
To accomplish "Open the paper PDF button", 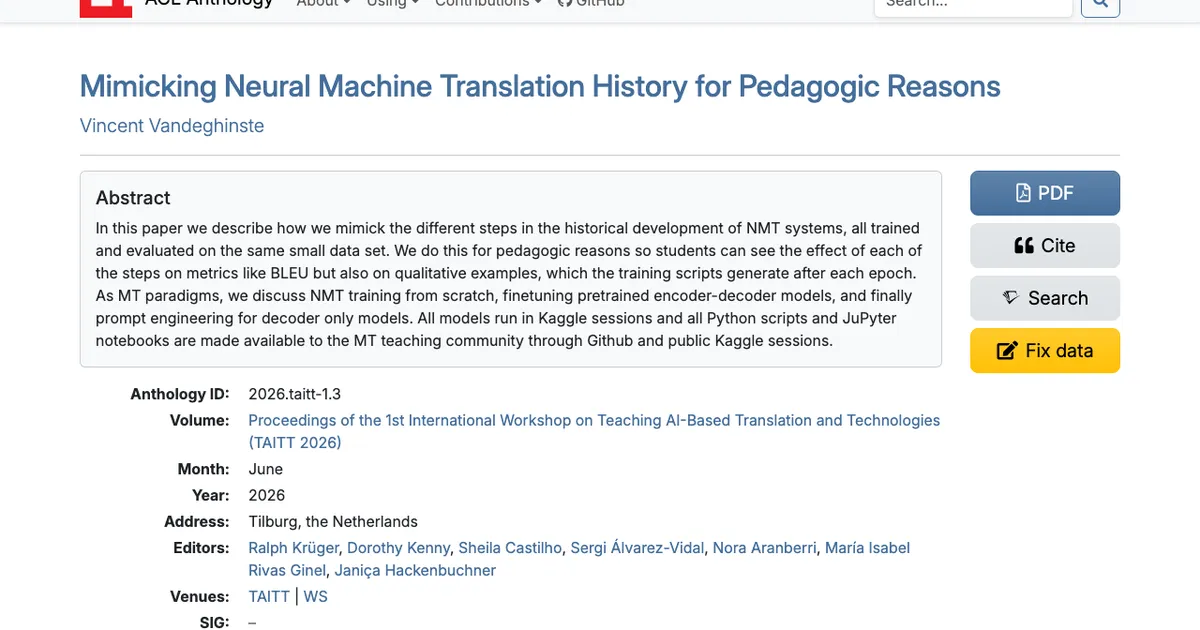I will [x=1045, y=193].
